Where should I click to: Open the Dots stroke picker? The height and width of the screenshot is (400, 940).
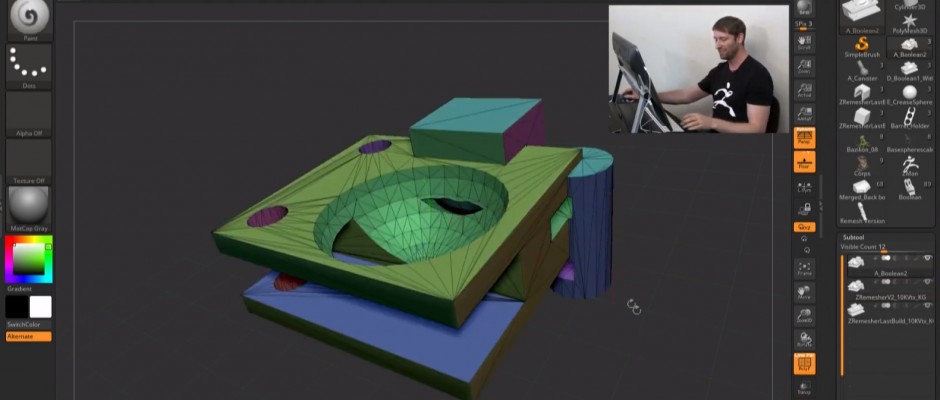[29, 65]
